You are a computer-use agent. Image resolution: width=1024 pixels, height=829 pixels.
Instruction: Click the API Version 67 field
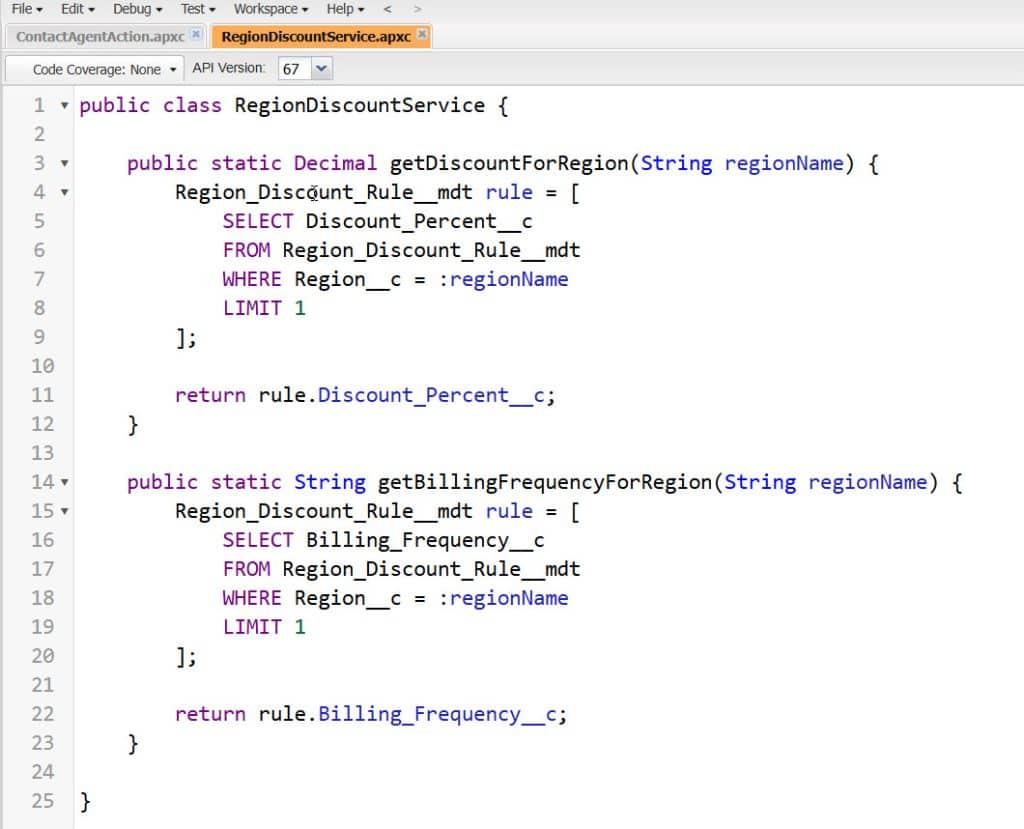pyautogui.click(x=295, y=69)
